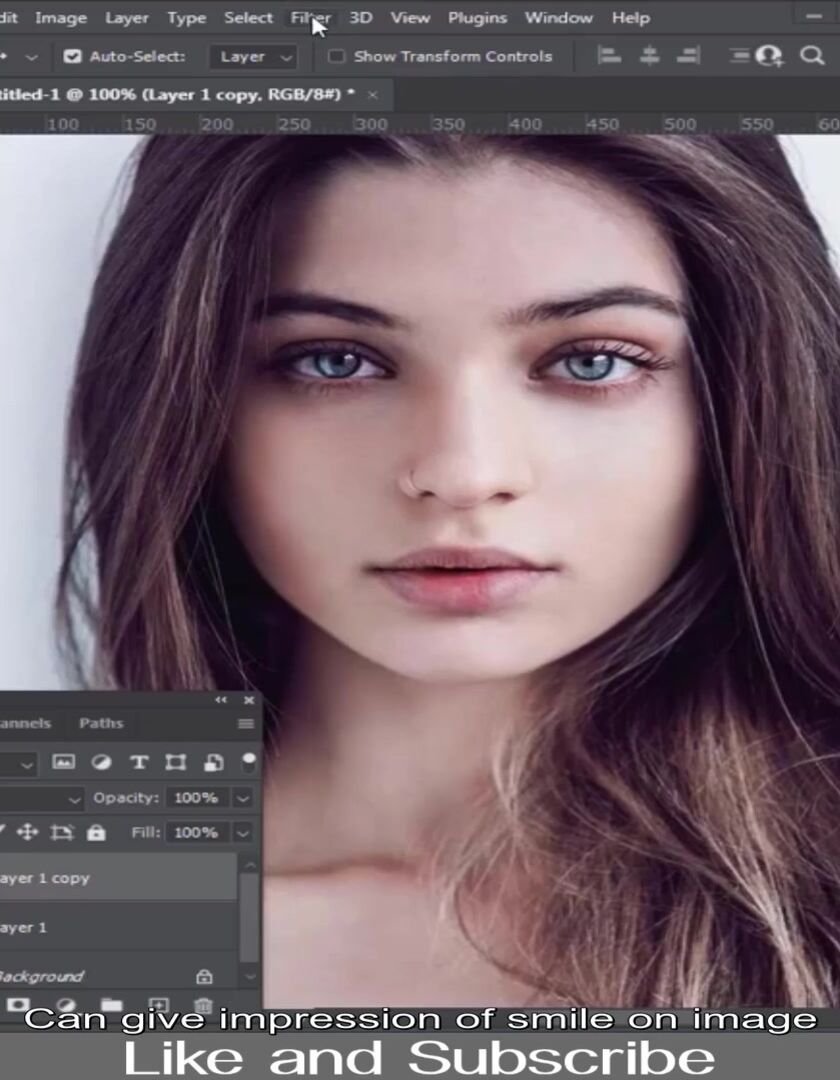
Task: Select the adjustment layer filter icon
Action: [x=101, y=762]
